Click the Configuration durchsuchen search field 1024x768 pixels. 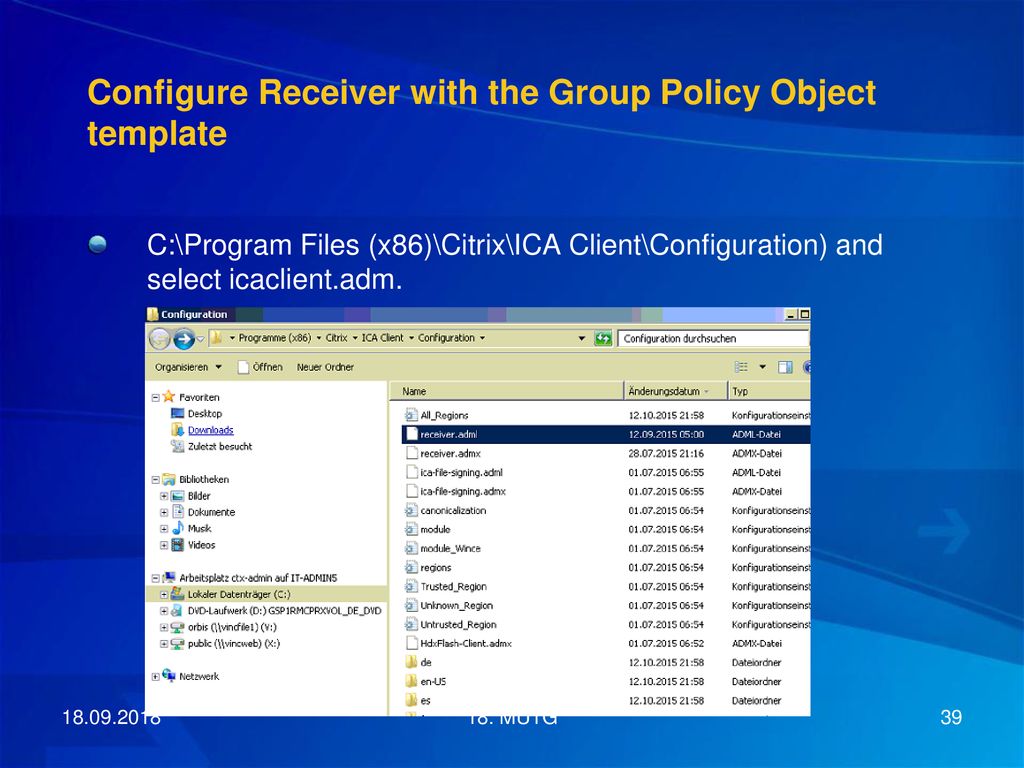(x=713, y=338)
